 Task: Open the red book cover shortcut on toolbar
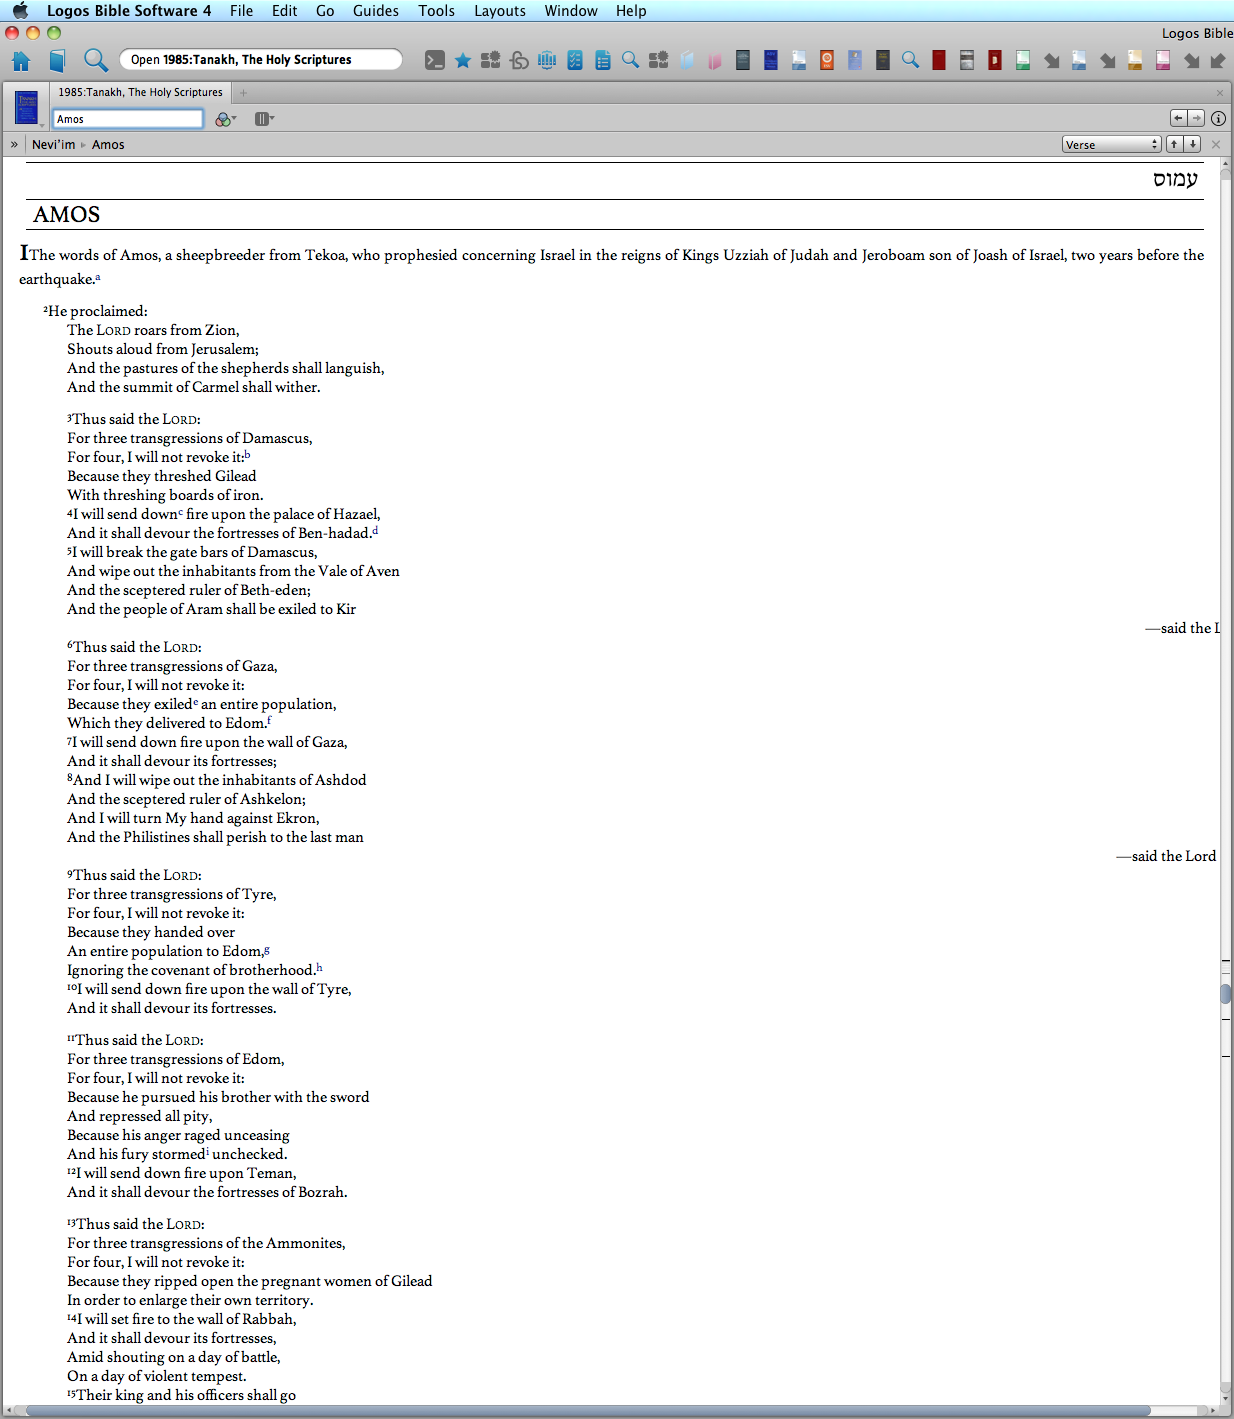click(x=938, y=60)
